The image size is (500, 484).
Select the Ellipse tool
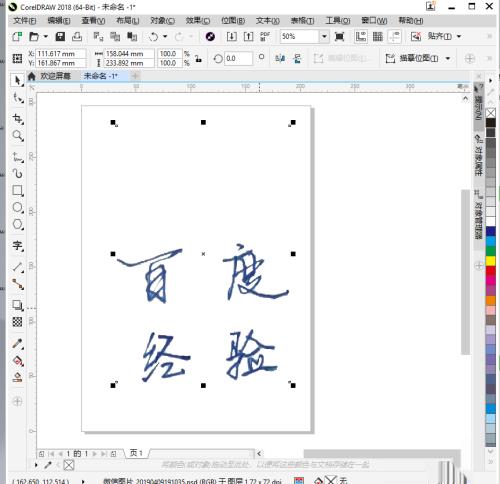point(17,207)
